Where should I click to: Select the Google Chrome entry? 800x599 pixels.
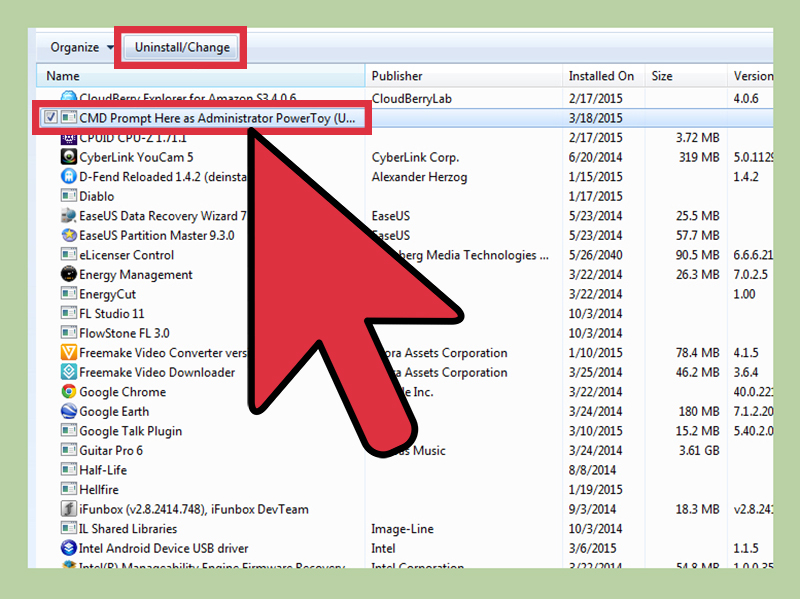click(122, 392)
